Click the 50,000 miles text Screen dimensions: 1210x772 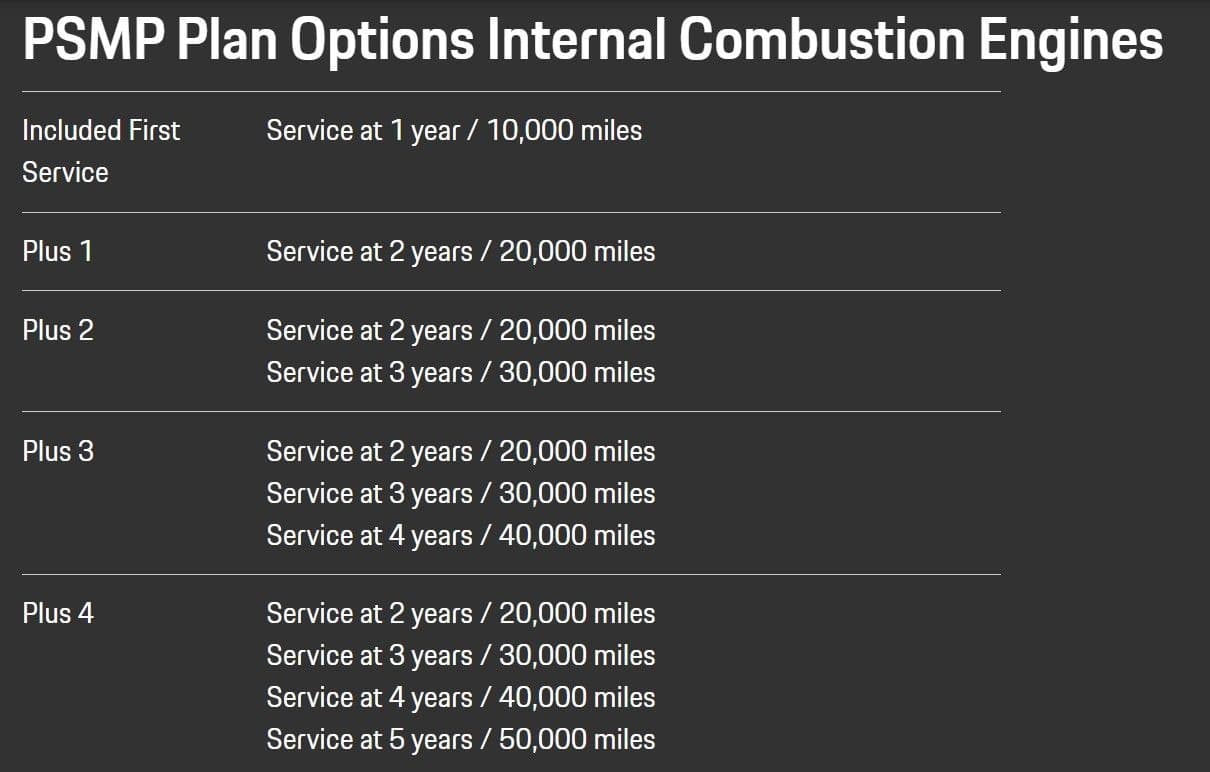[577, 740]
